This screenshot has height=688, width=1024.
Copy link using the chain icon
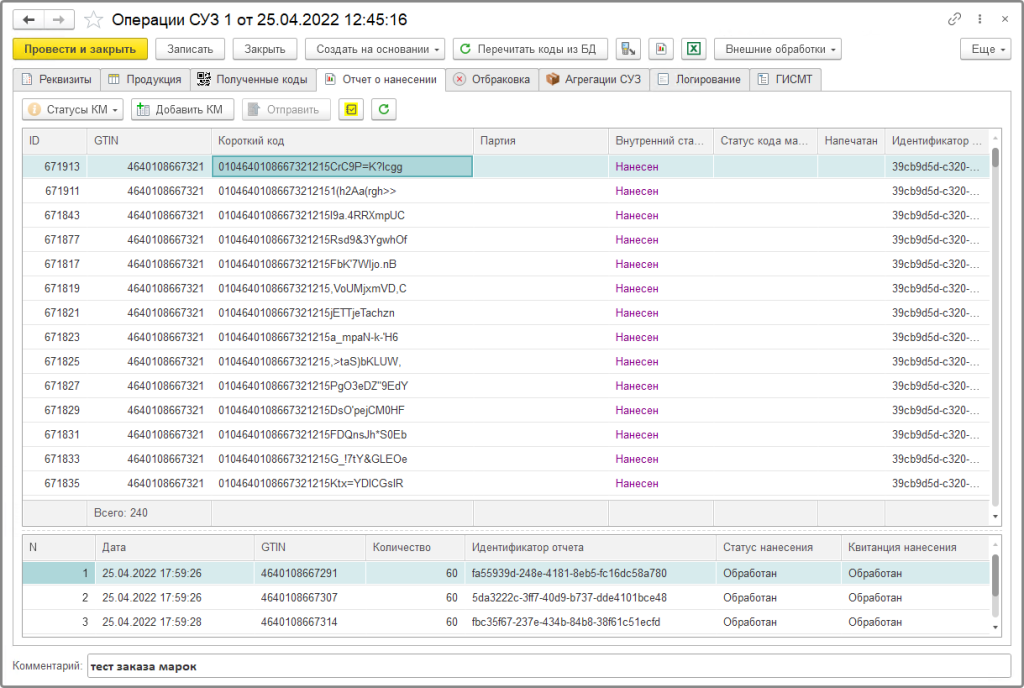click(x=954, y=19)
